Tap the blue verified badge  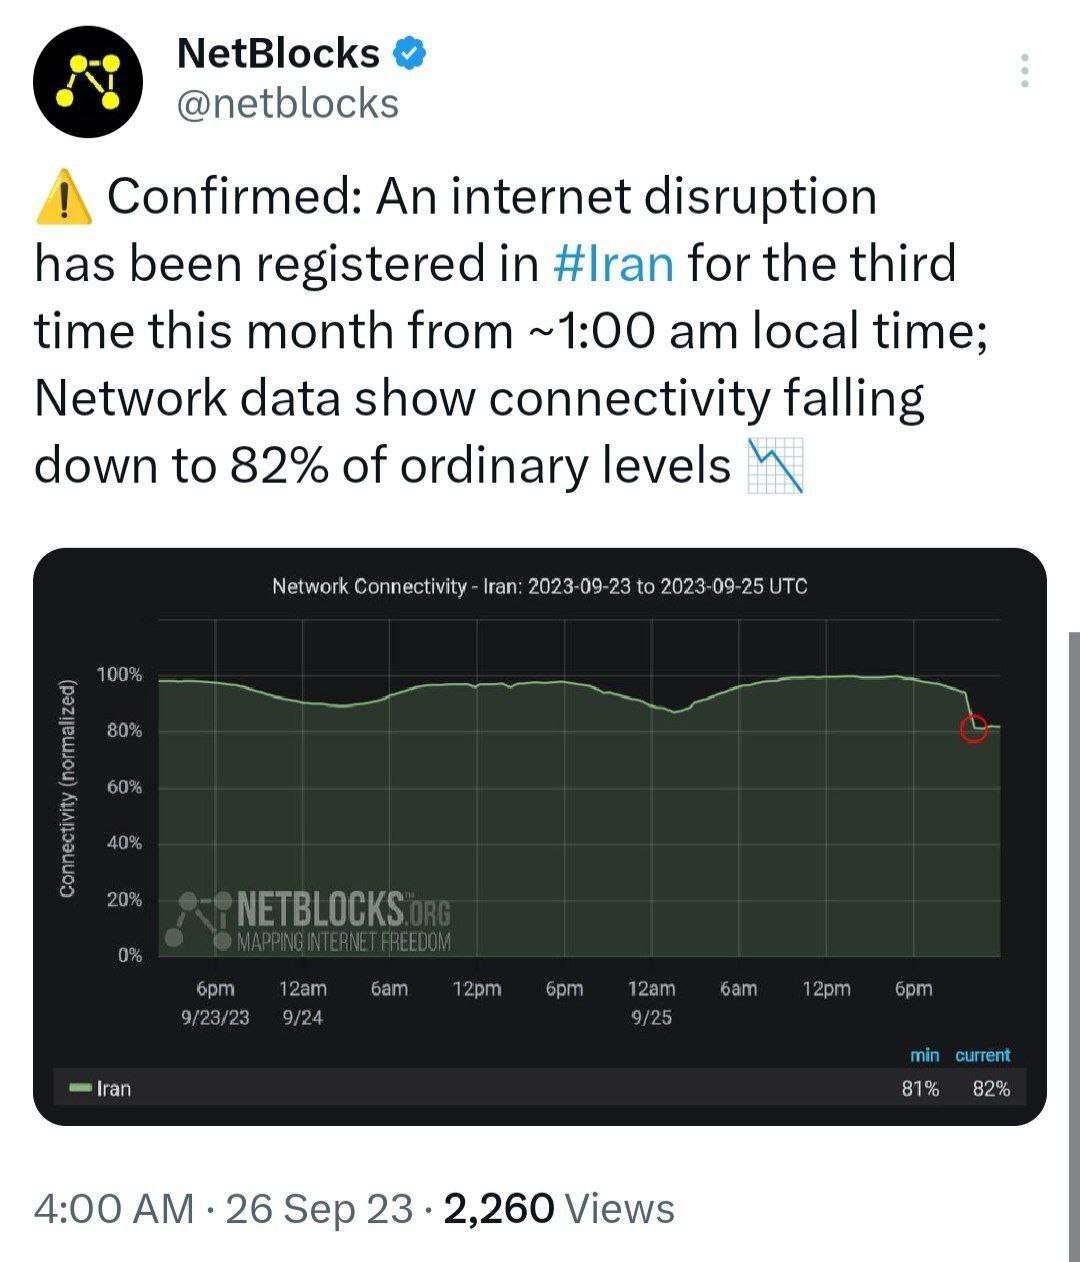409,53
